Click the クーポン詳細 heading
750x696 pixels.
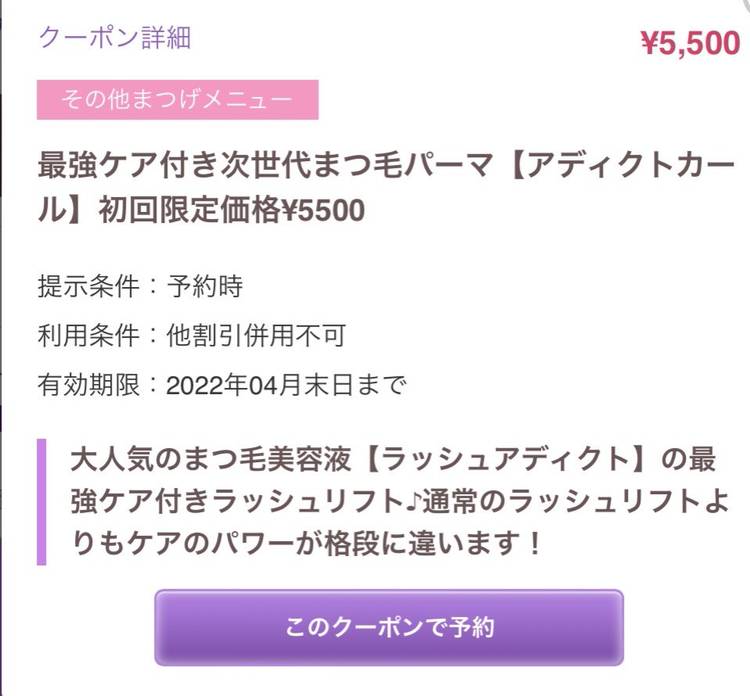[x=114, y=38]
